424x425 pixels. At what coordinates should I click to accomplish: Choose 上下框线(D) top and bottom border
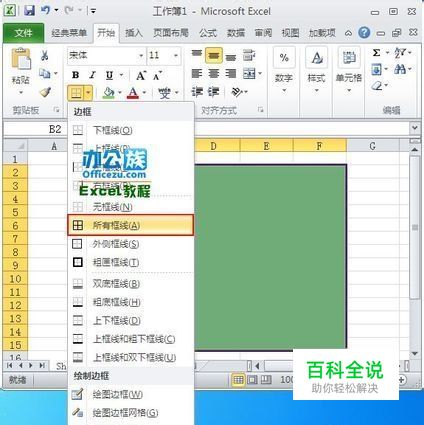131,320
